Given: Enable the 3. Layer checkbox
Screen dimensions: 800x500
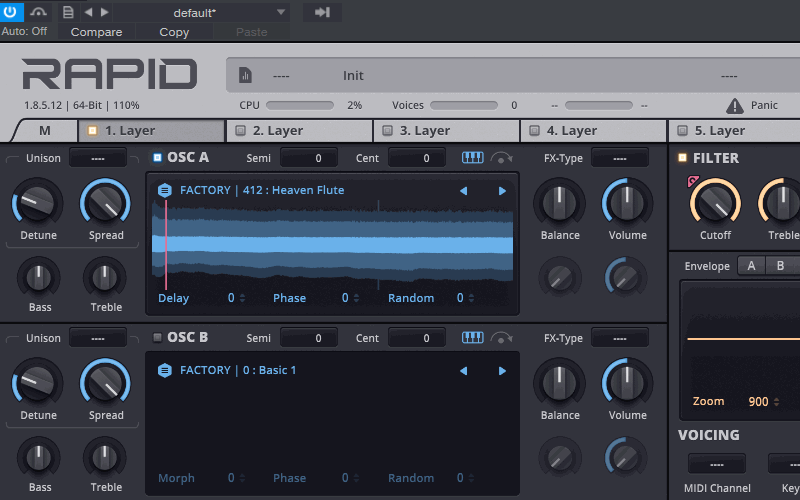Looking at the screenshot, I should tap(387, 131).
